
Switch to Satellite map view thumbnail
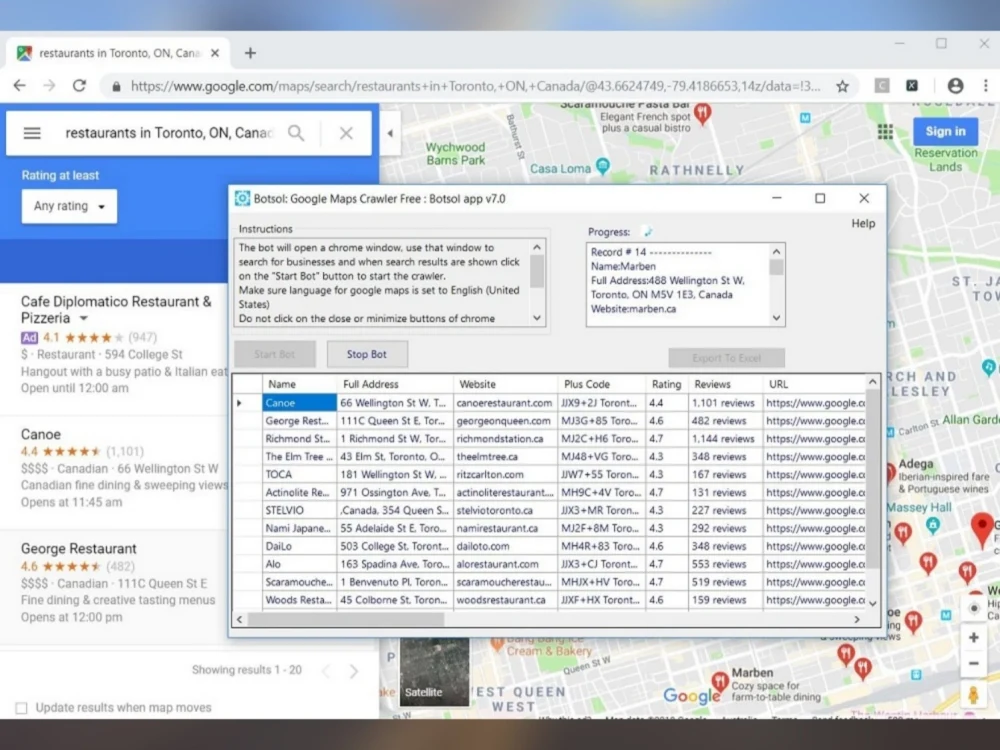click(x=434, y=672)
